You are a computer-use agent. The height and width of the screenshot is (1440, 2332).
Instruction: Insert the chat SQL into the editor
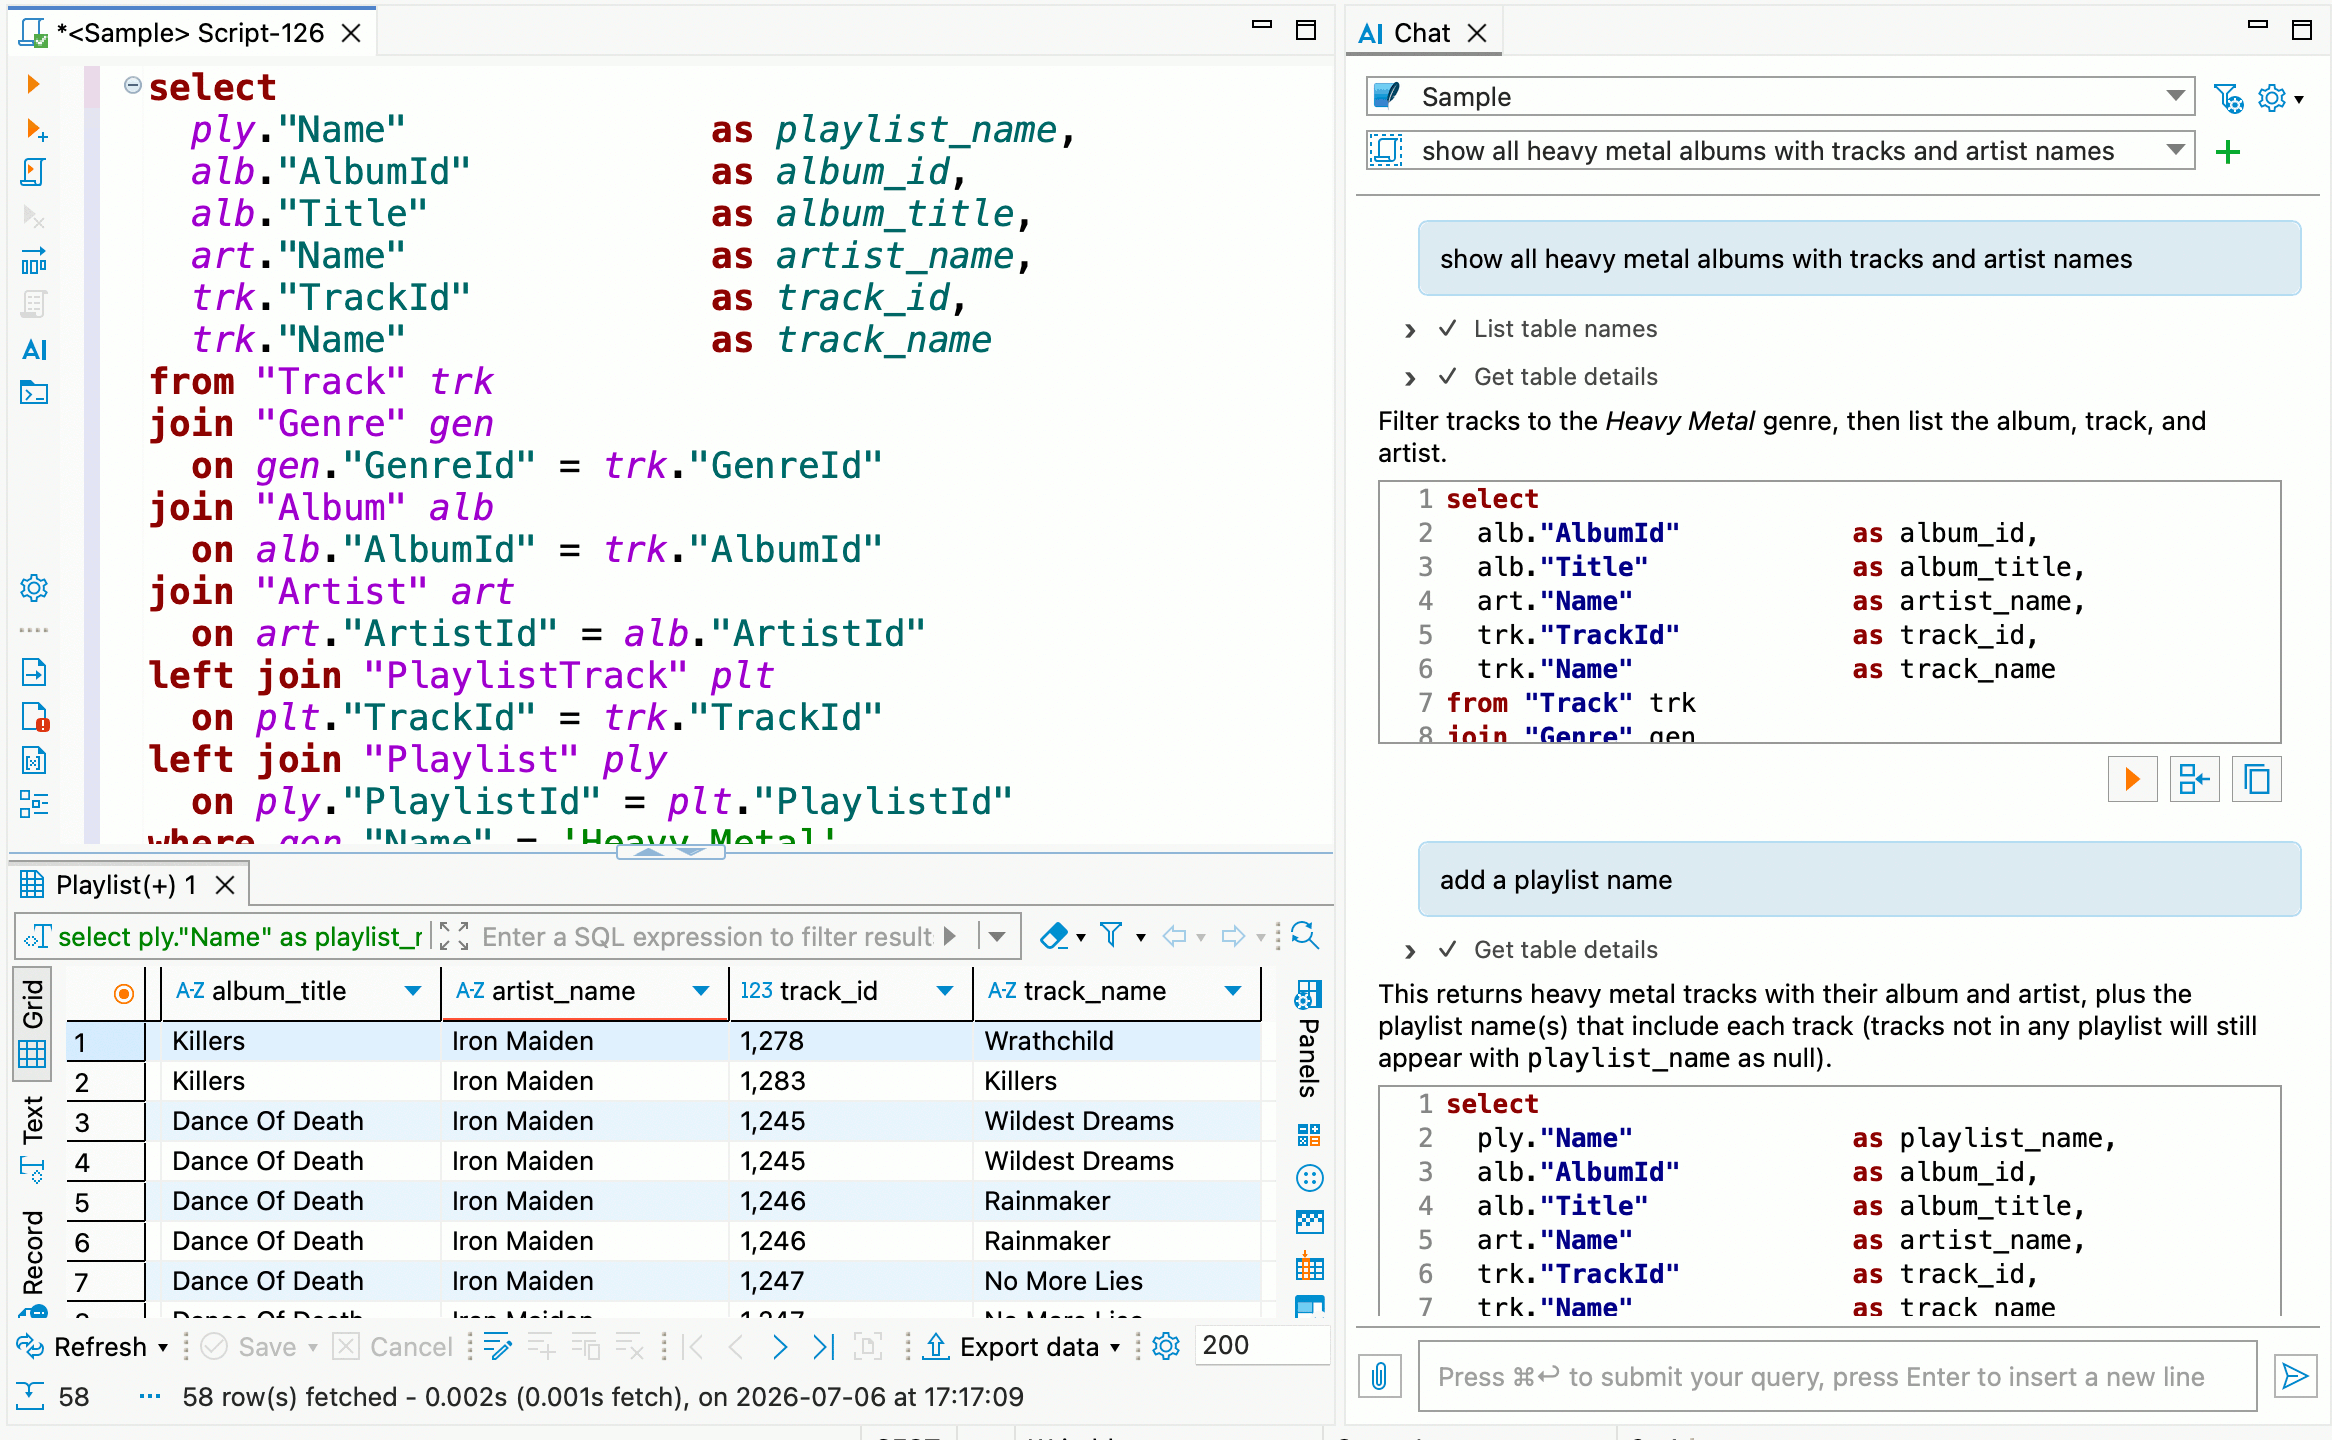2194,779
